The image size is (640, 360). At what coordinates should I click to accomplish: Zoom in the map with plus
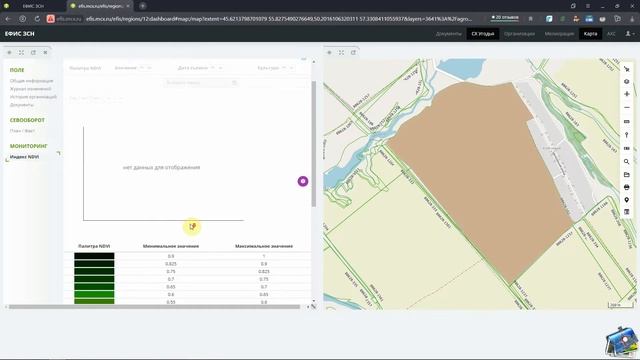(627, 94)
